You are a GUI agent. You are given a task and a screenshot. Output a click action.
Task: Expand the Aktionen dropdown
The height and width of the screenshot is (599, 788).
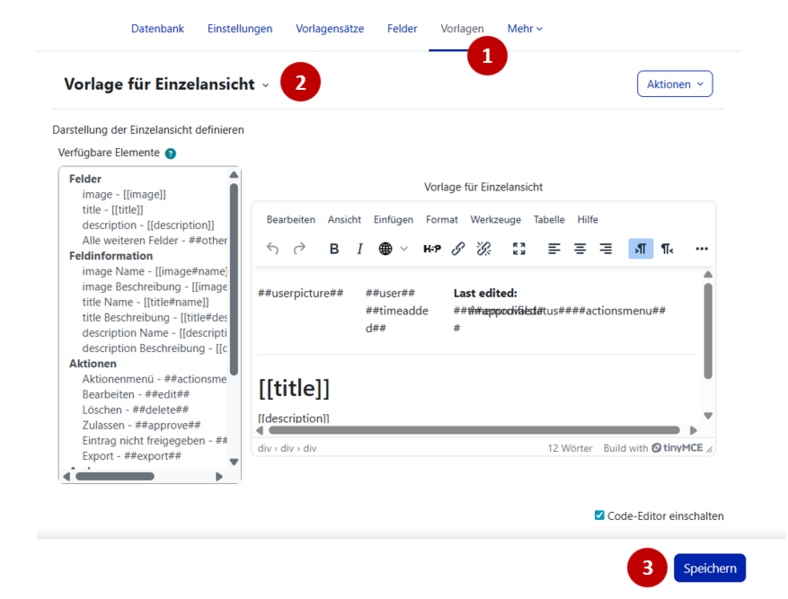point(674,84)
